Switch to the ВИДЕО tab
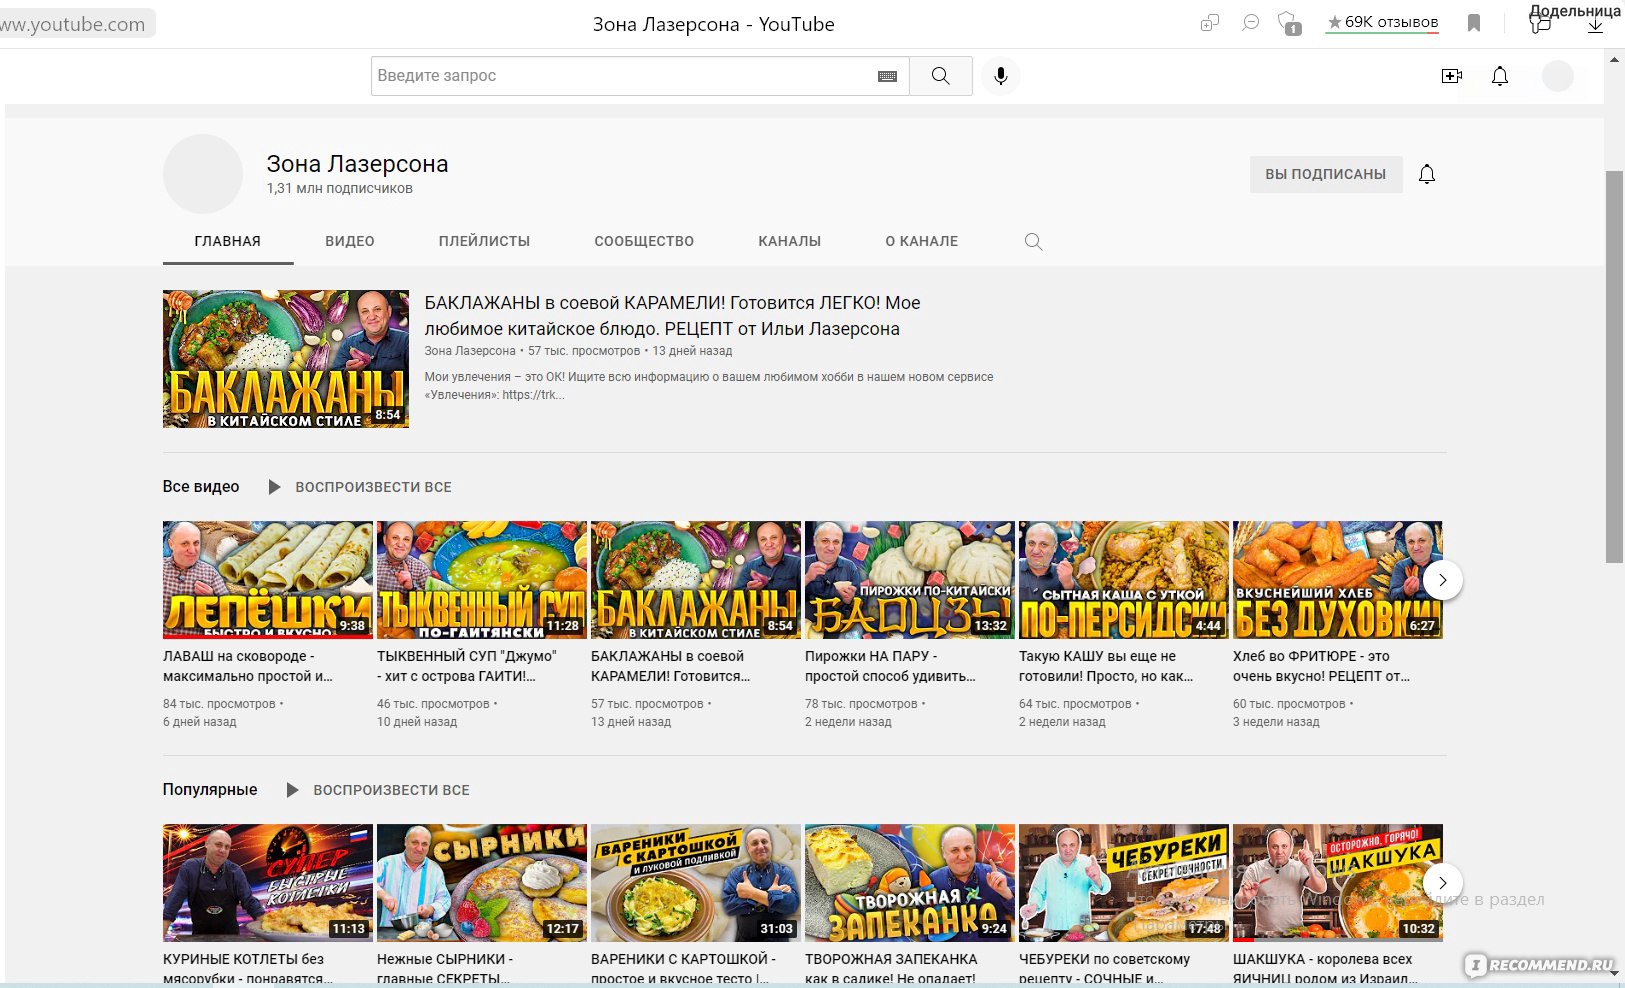The image size is (1625, 988). coord(350,241)
